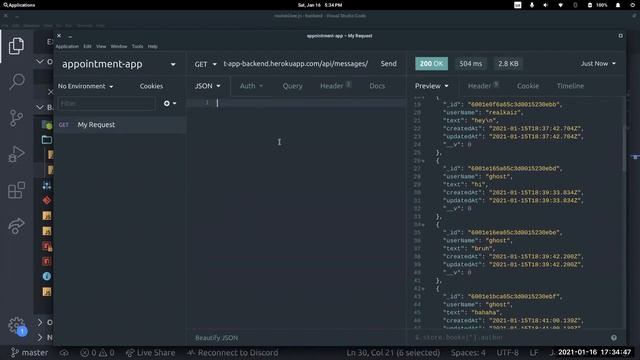Click the microphone tray icon
The height and width of the screenshot is (360, 640).
coord(531,5)
